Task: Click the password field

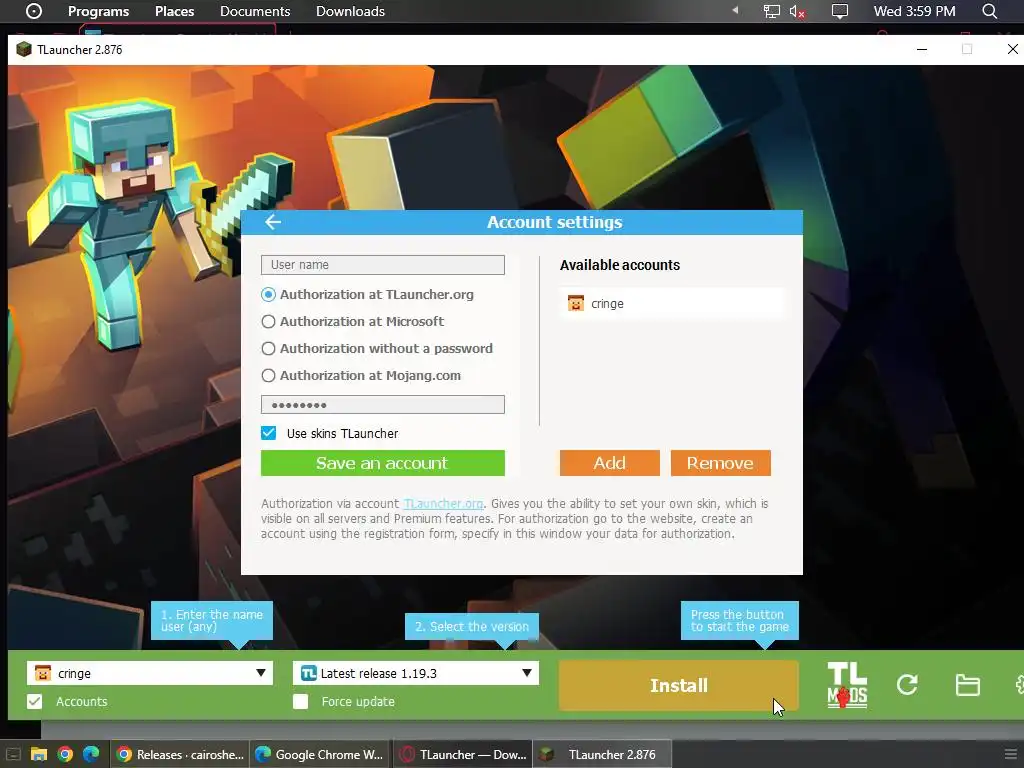Action: [x=383, y=404]
